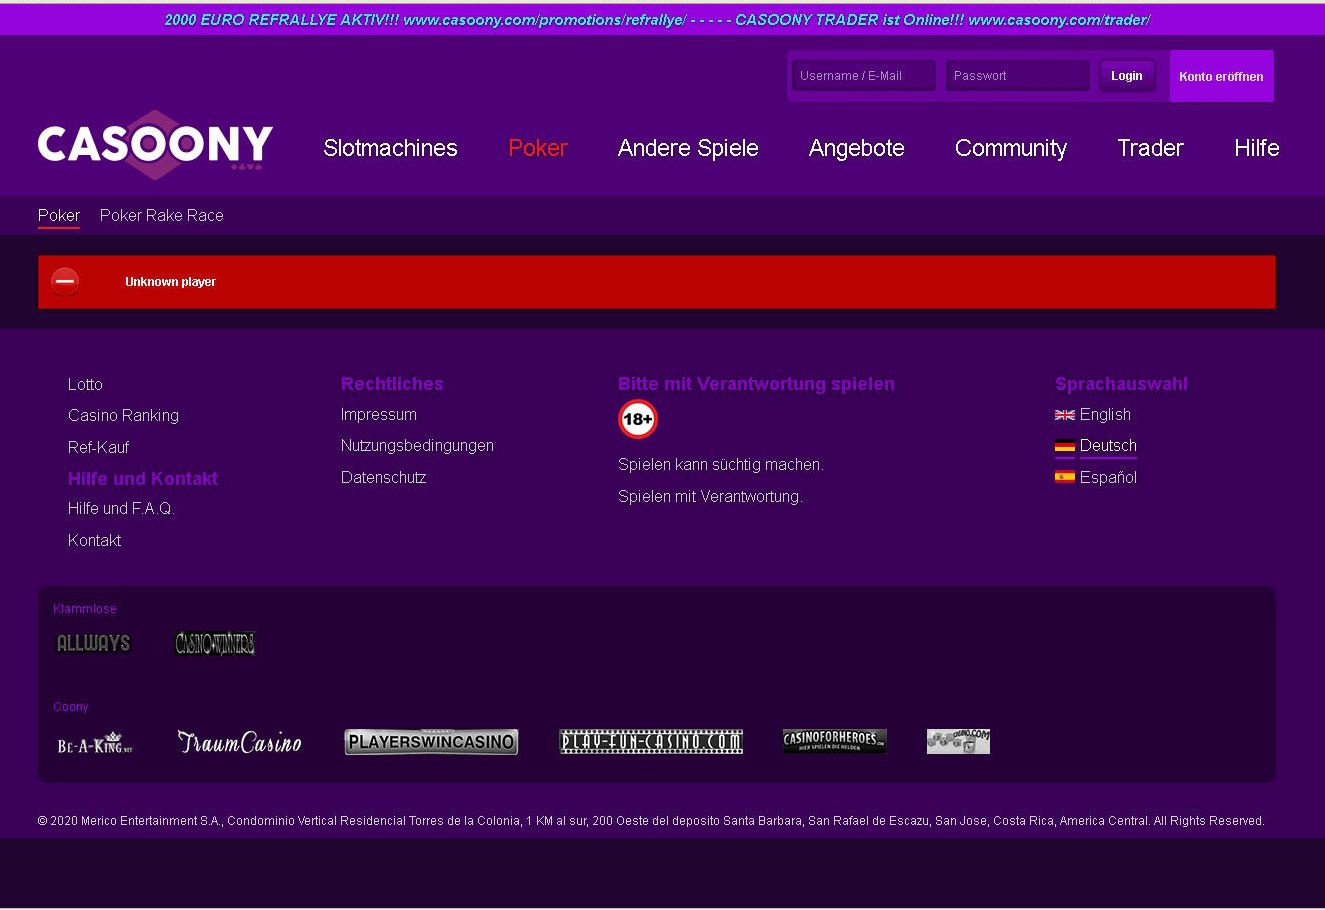Select the Poker sub-tab

pyautogui.click(x=59, y=216)
